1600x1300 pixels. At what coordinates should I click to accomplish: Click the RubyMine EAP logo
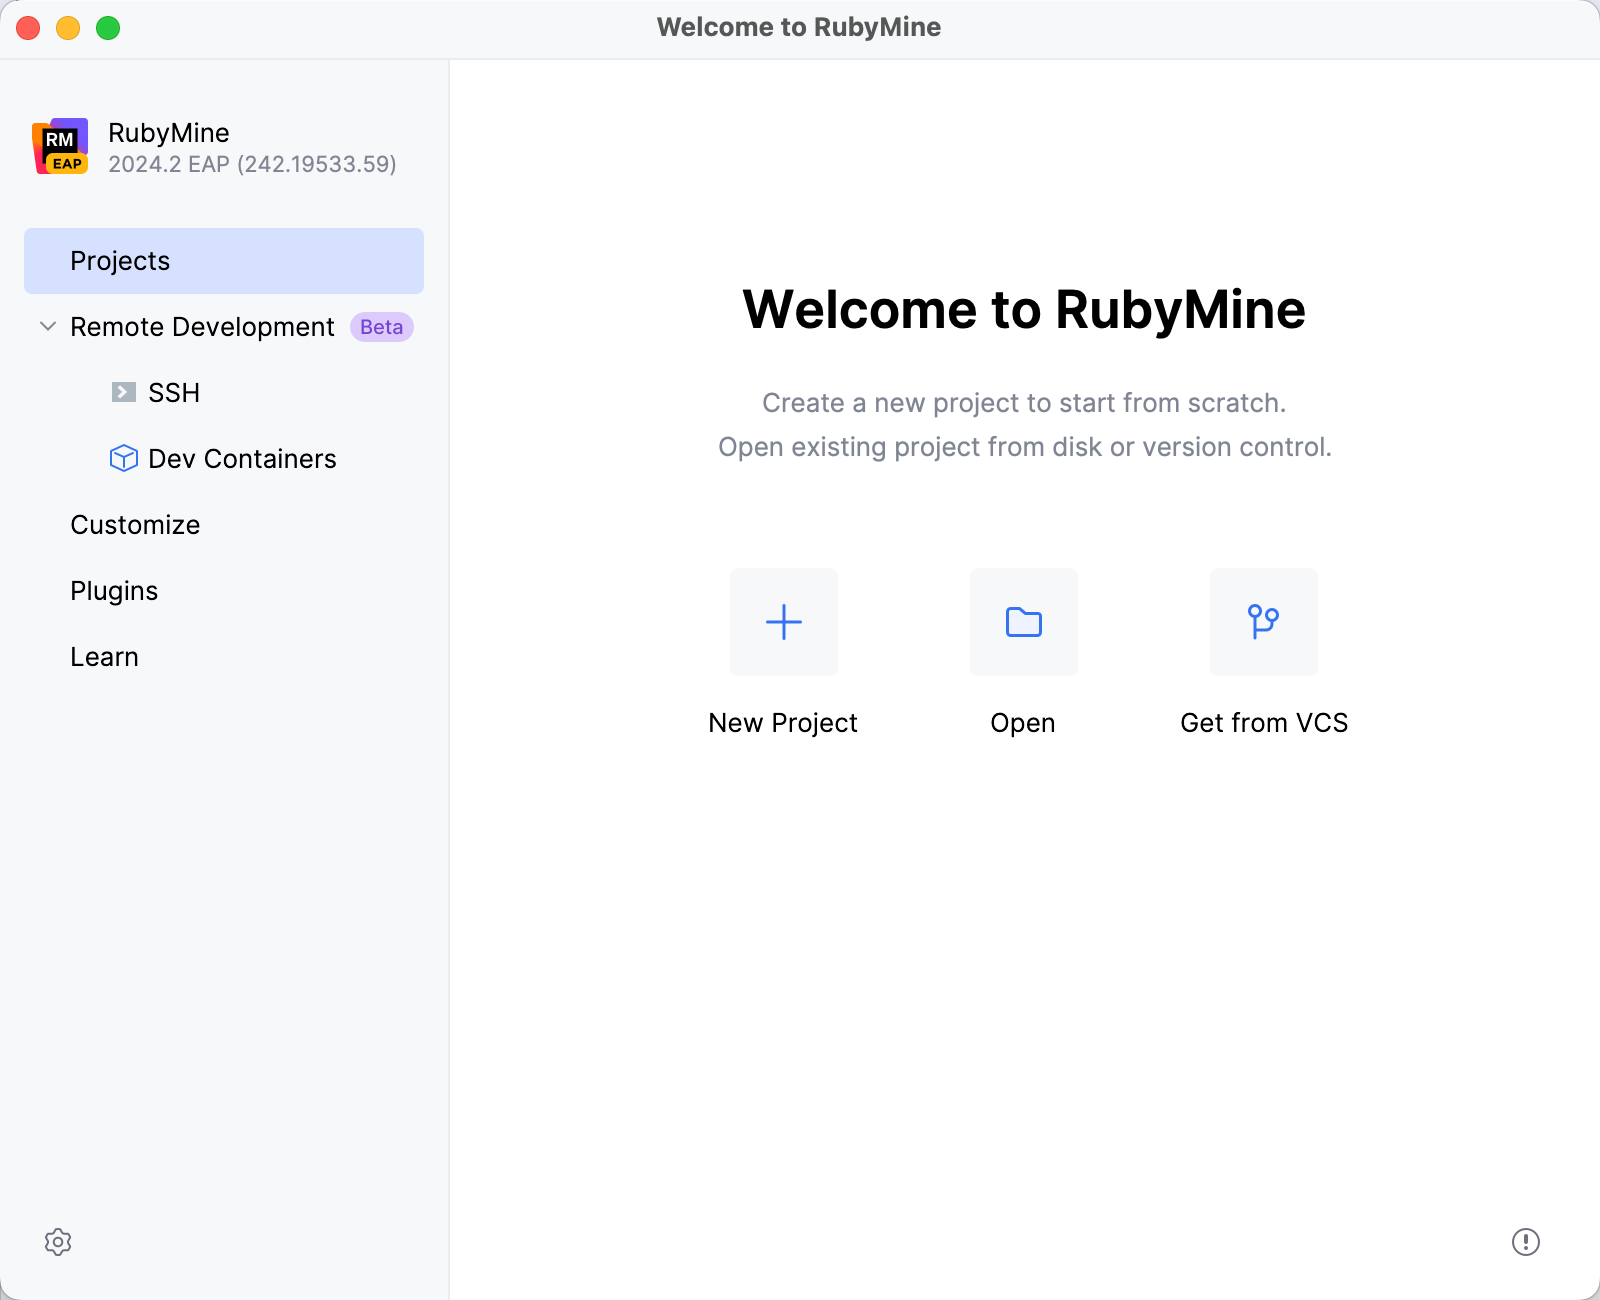(61, 146)
